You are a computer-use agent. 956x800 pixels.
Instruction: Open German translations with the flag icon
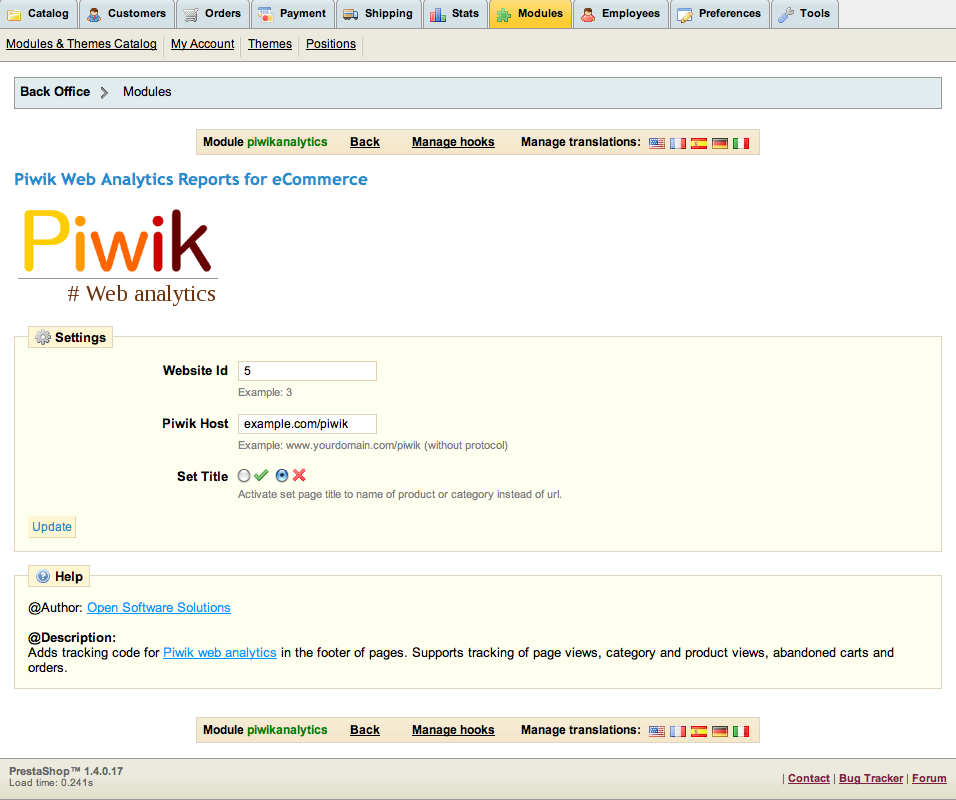point(720,142)
